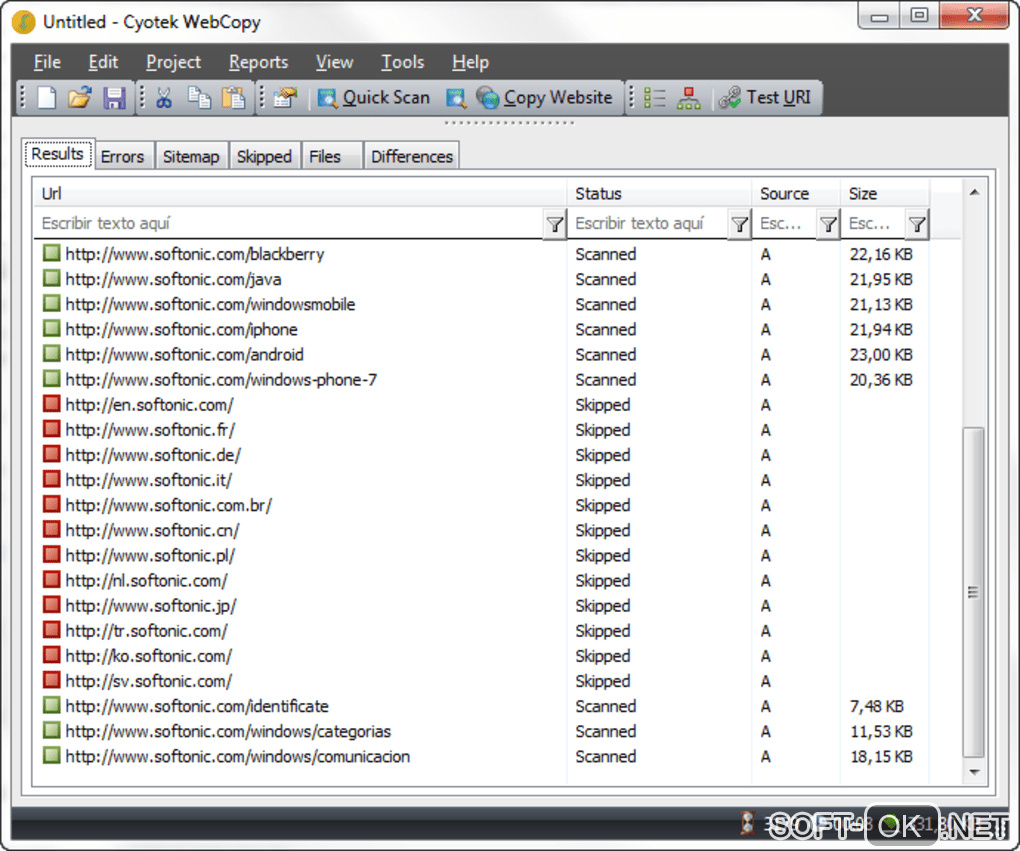Click Test URI button

(765, 98)
